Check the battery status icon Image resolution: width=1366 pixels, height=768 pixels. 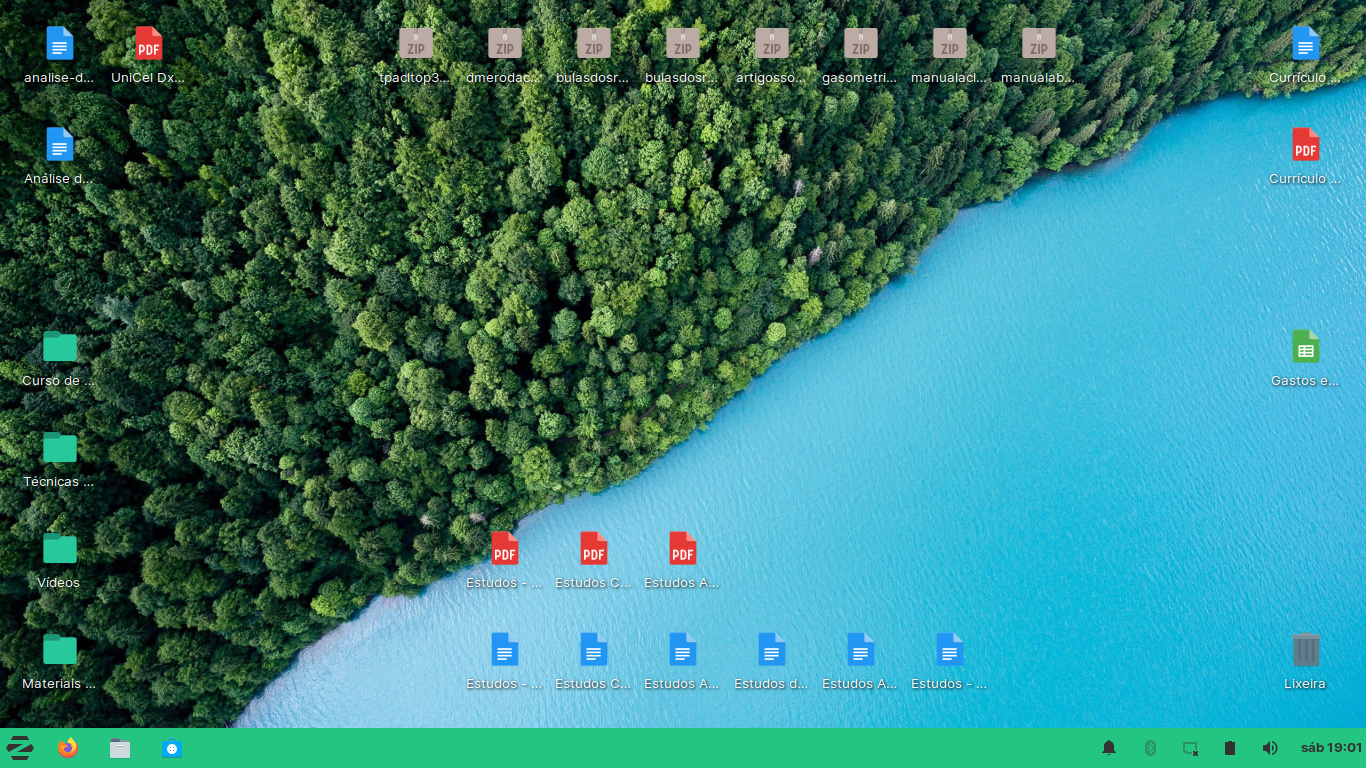[1230, 748]
